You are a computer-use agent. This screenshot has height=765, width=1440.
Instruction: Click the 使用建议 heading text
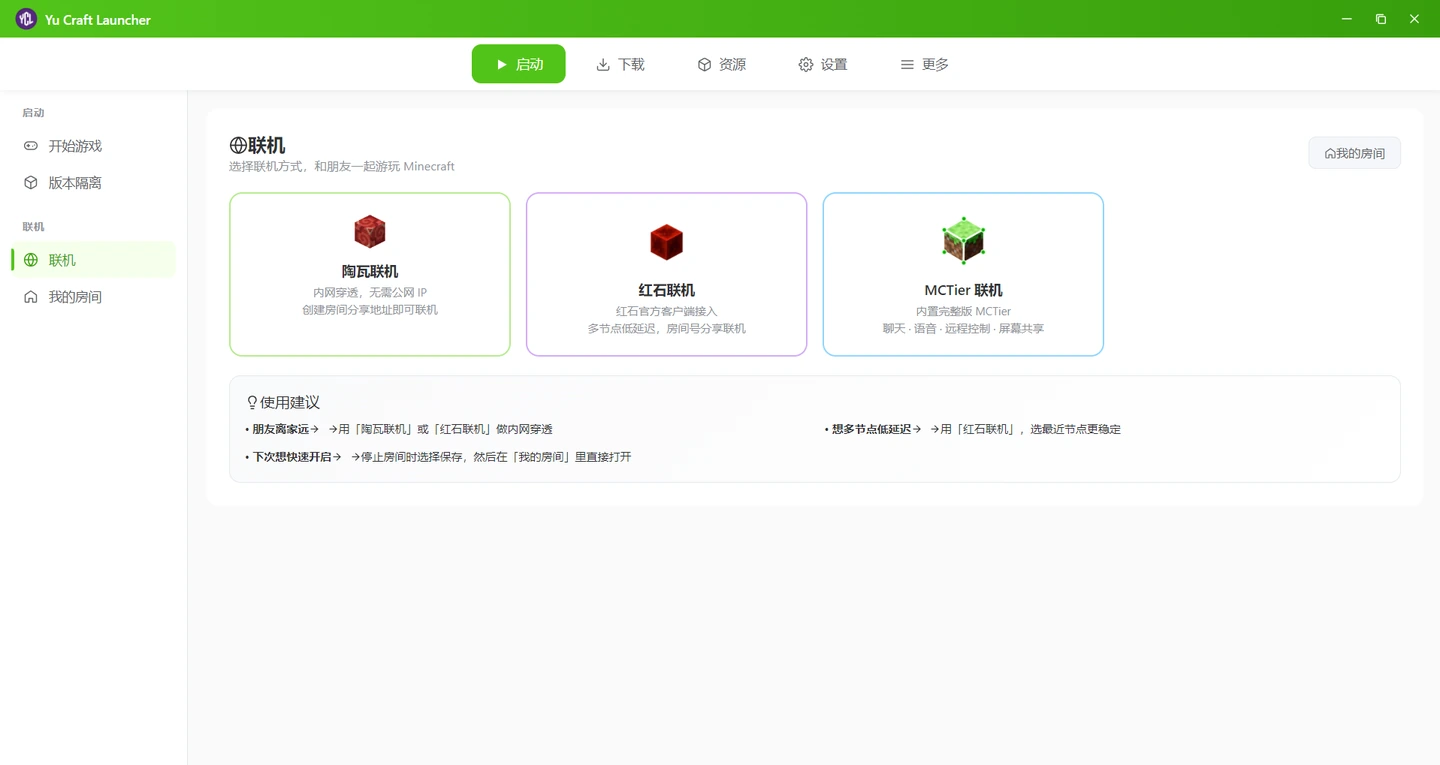tap(290, 402)
